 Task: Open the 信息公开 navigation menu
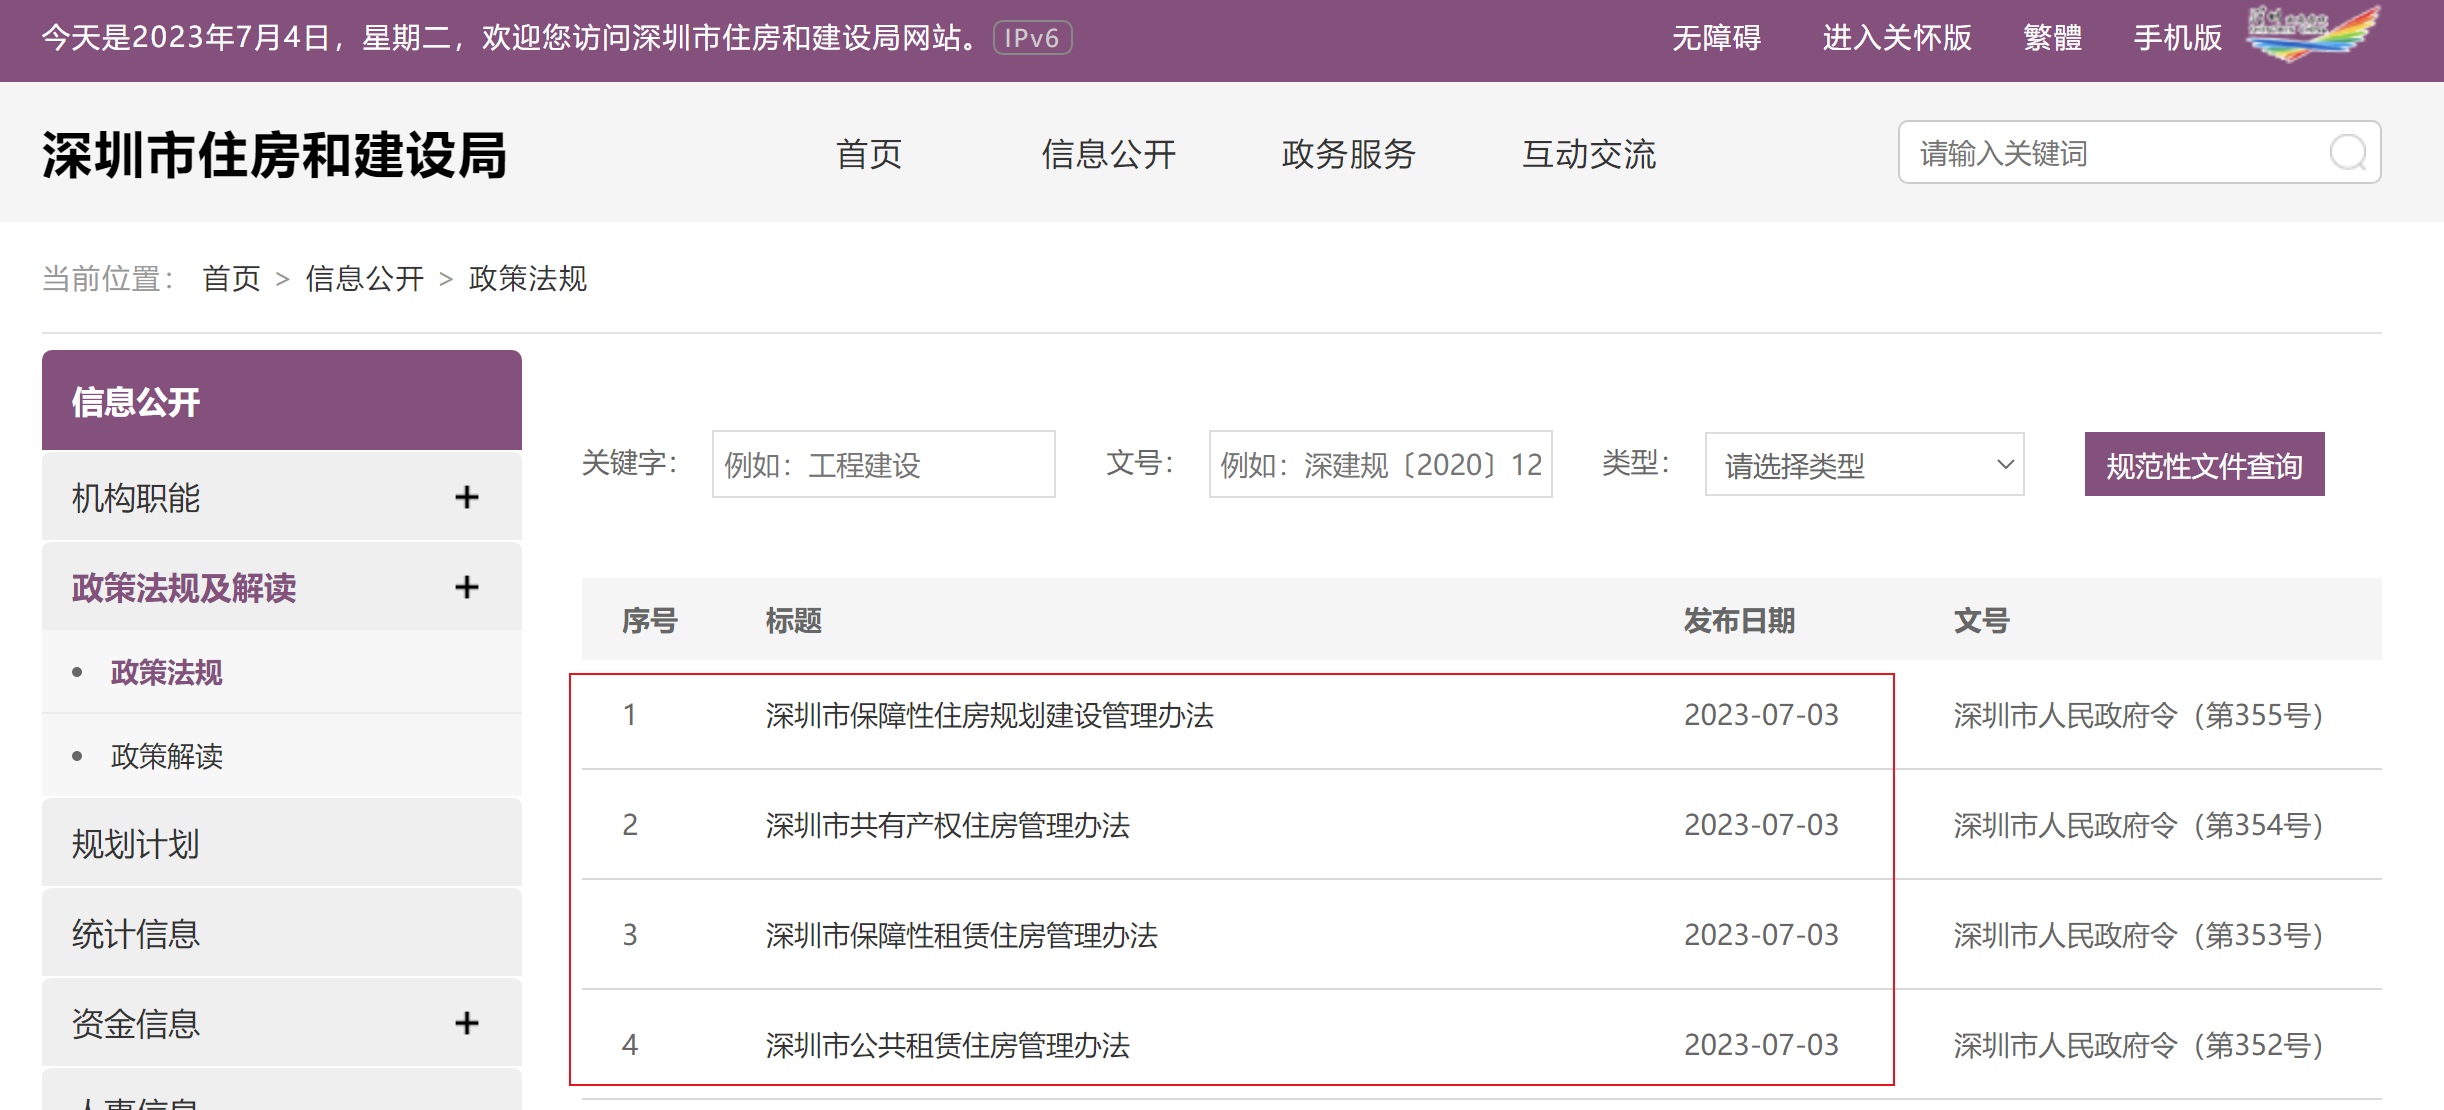coord(1108,154)
